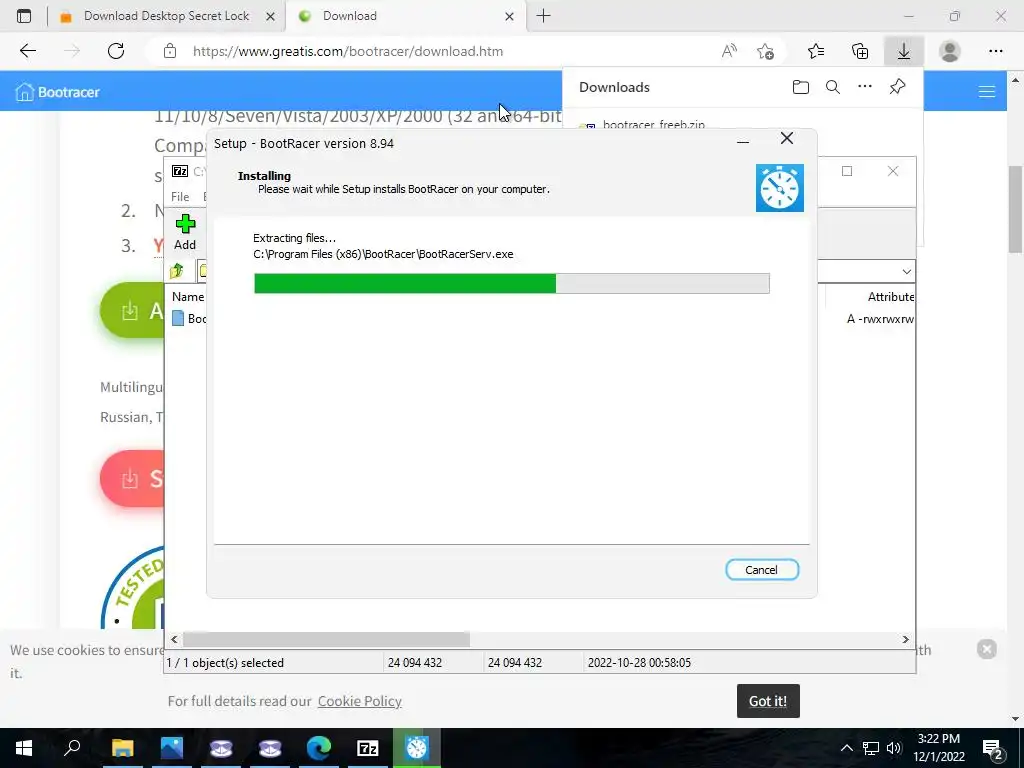This screenshot has height=768, width=1024.
Task: Search downloads in Downloads panel
Action: tap(833, 87)
